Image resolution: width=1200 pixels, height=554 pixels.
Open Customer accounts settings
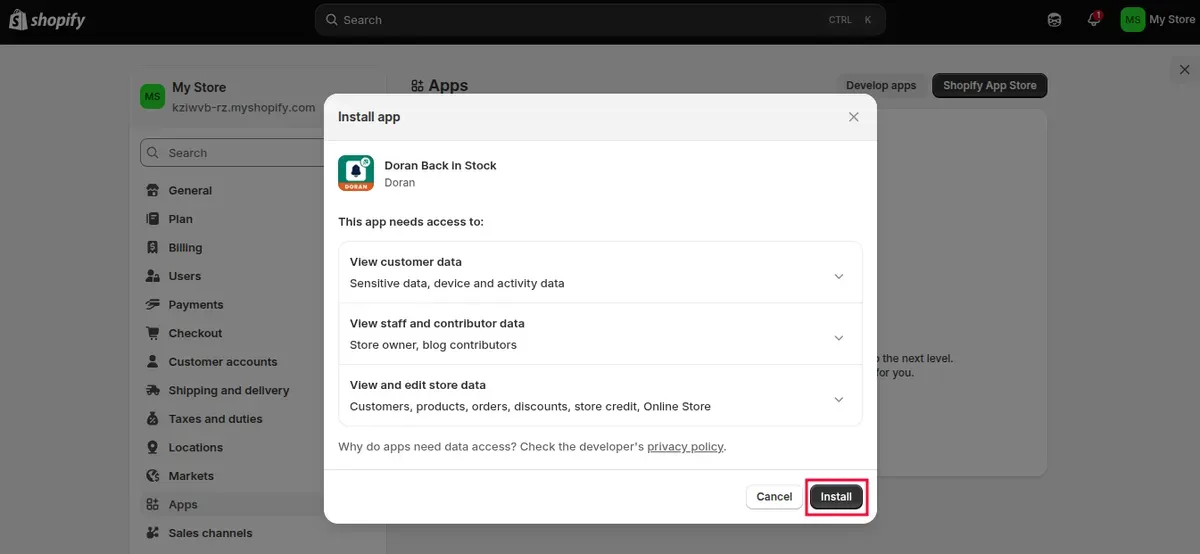(223, 362)
